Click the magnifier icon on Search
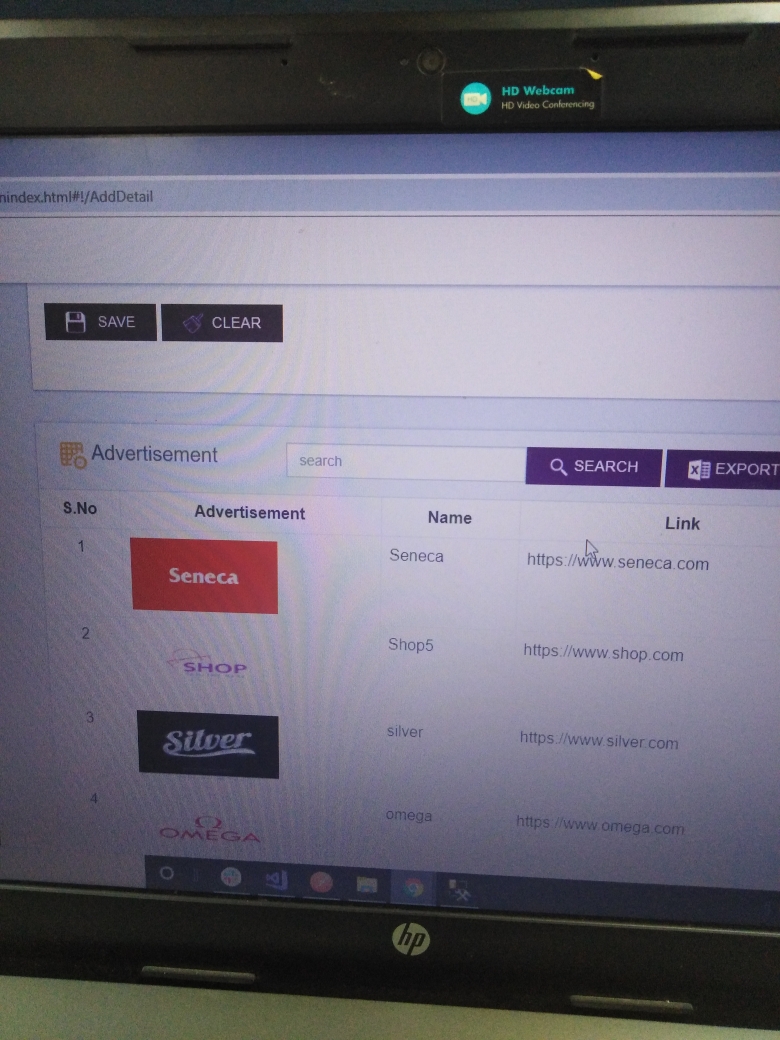 [x=559, y=467]
